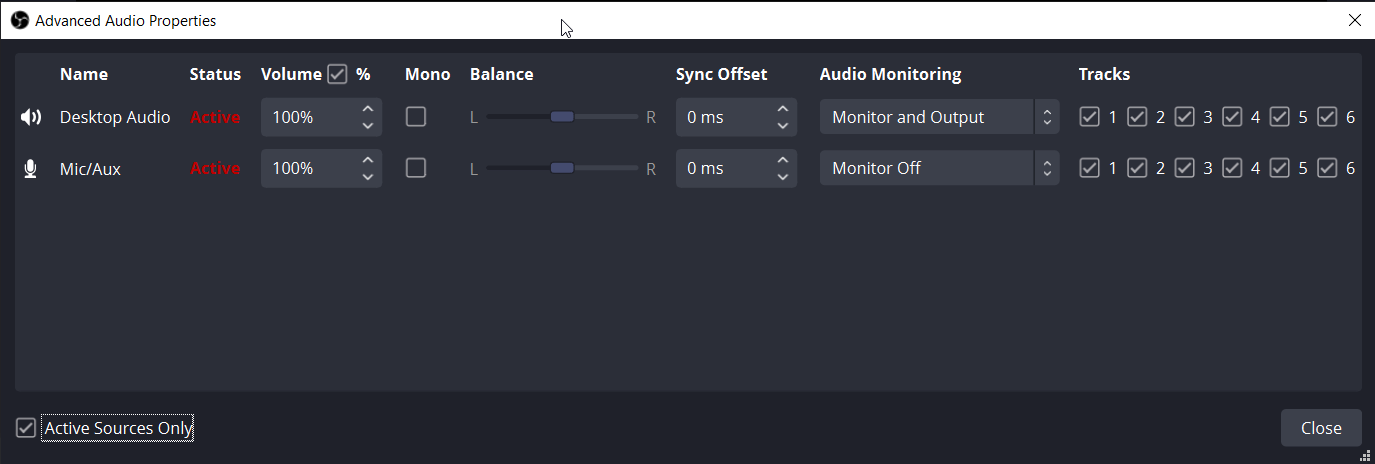Viewport: 1375px width, 464px height.
Task: Click the Audio Monitoring column header
Action: [890, 74]
